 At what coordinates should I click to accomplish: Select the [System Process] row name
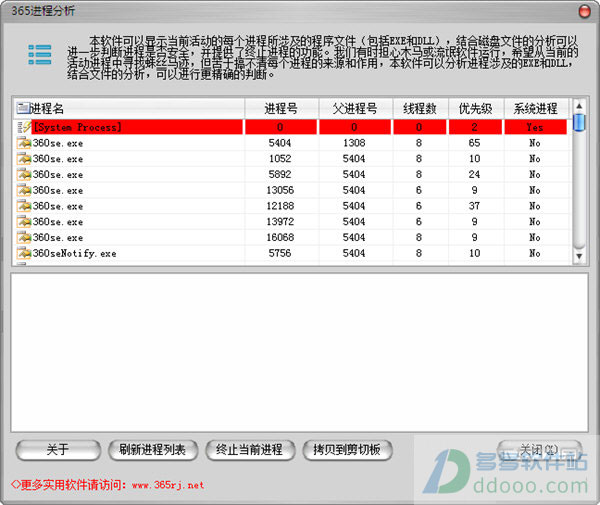(78, 127)
